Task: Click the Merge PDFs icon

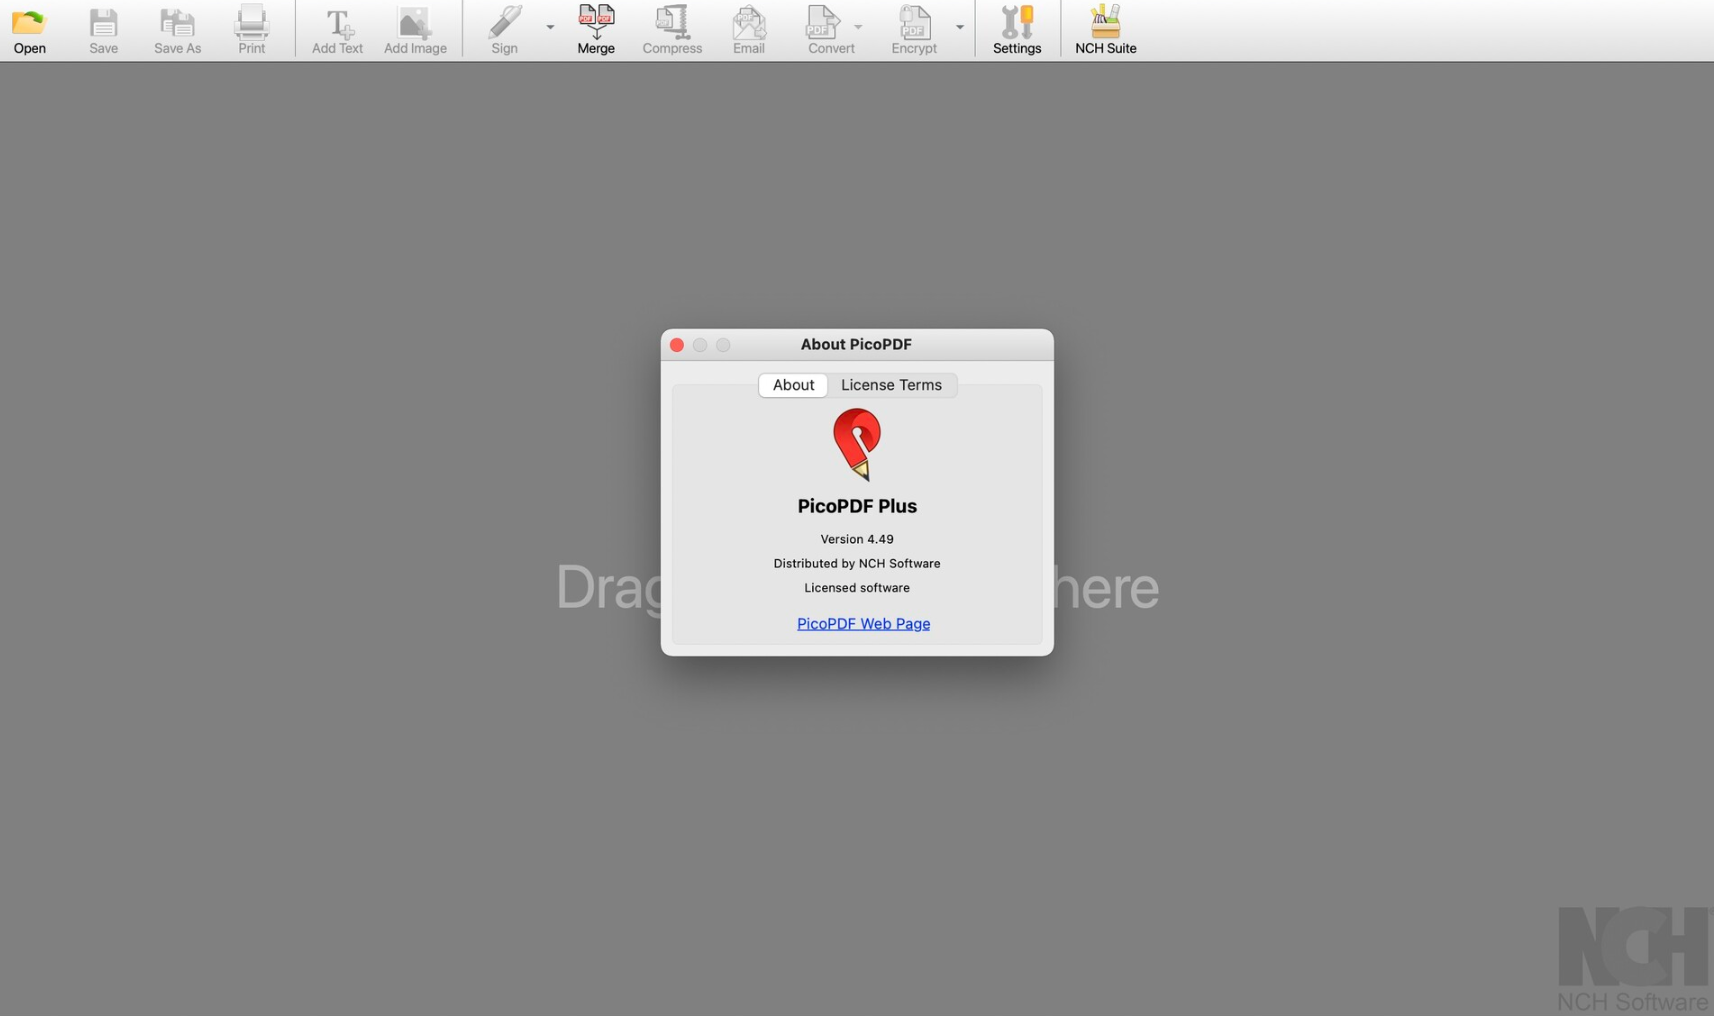Action: point(596,30)
